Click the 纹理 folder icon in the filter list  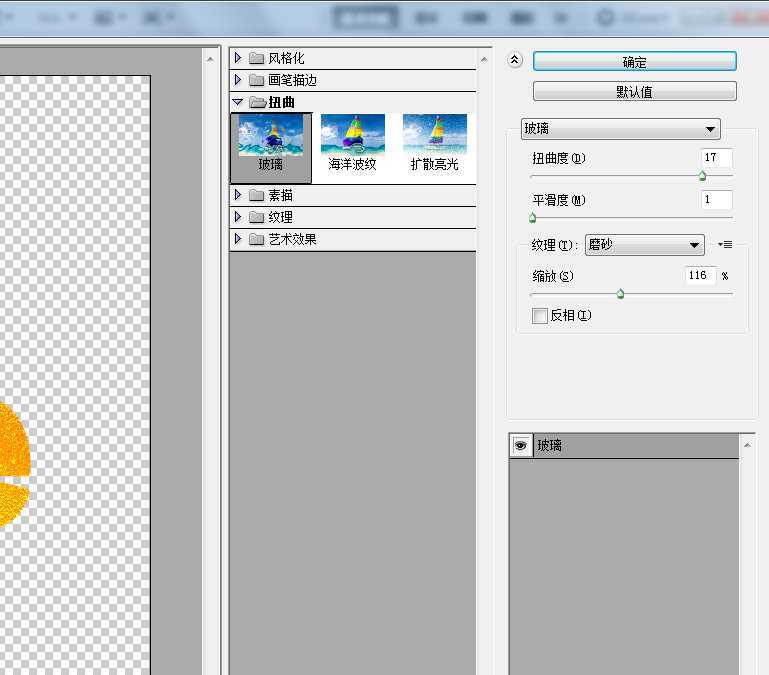(256, 217)
